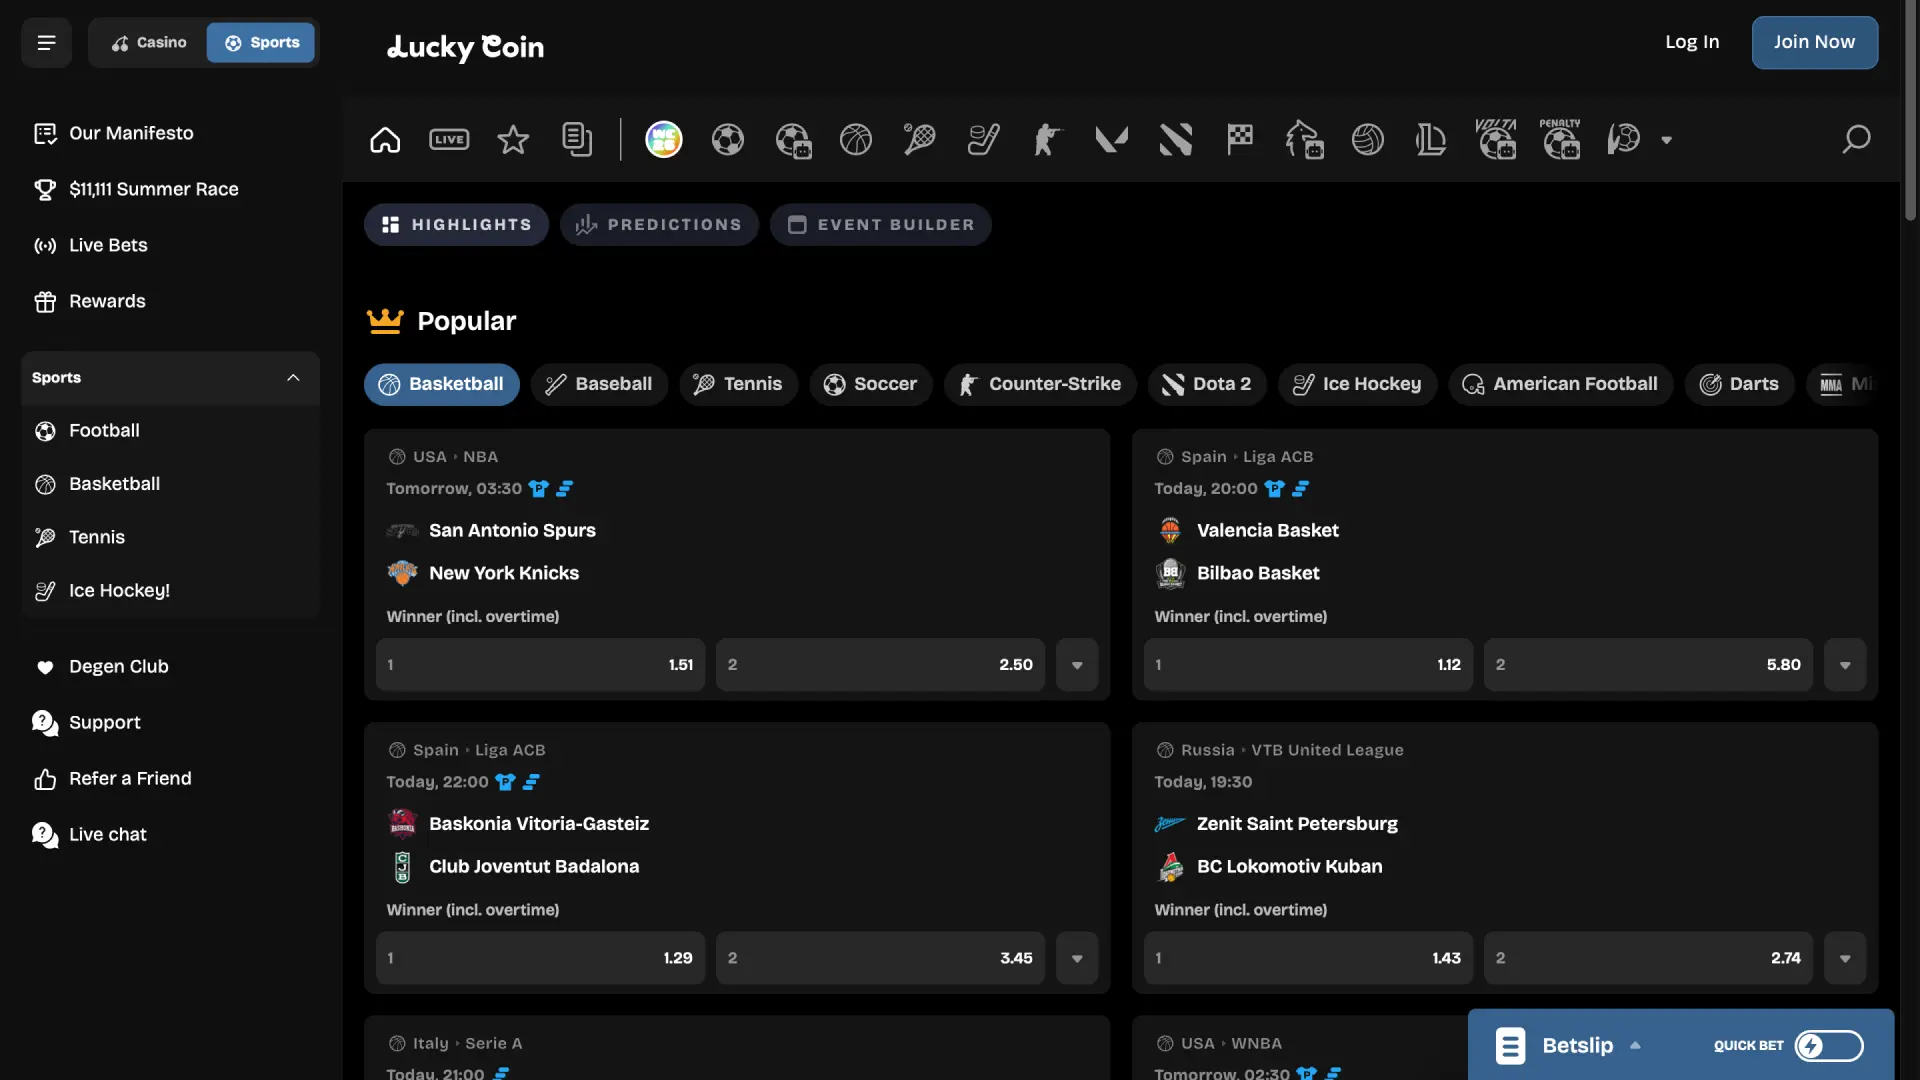This screenshot has height=1080, width=1920.
Task: Expand more sports dropdown arrow in toolbar
Action: point(1667,140)
